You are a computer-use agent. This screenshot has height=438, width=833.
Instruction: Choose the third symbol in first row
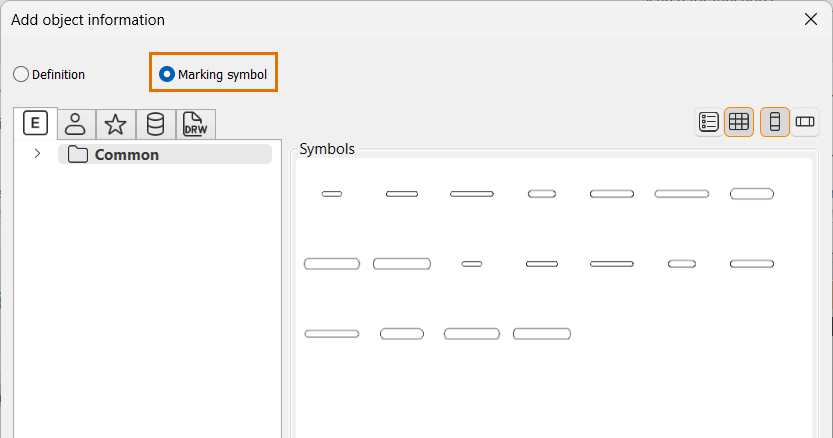tap(472, 194)
